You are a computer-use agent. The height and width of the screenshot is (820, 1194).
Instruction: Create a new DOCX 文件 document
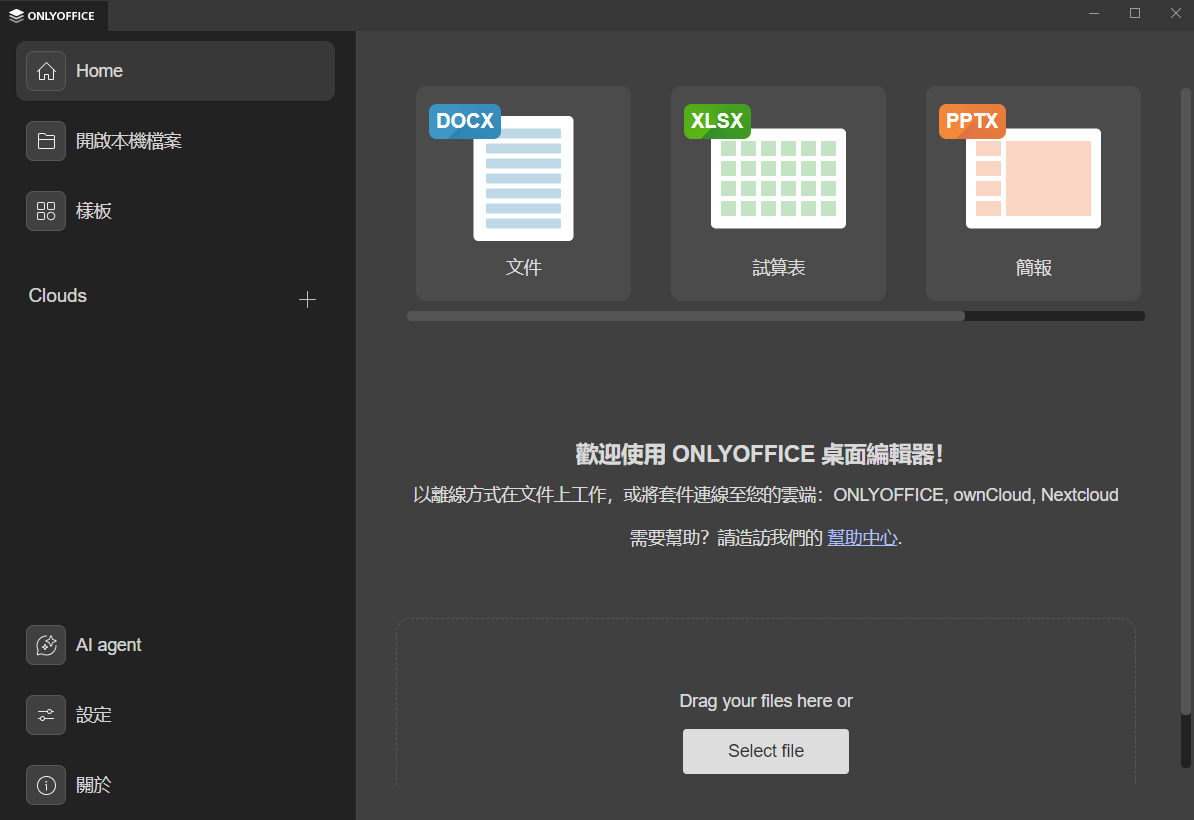coord(523,193)
